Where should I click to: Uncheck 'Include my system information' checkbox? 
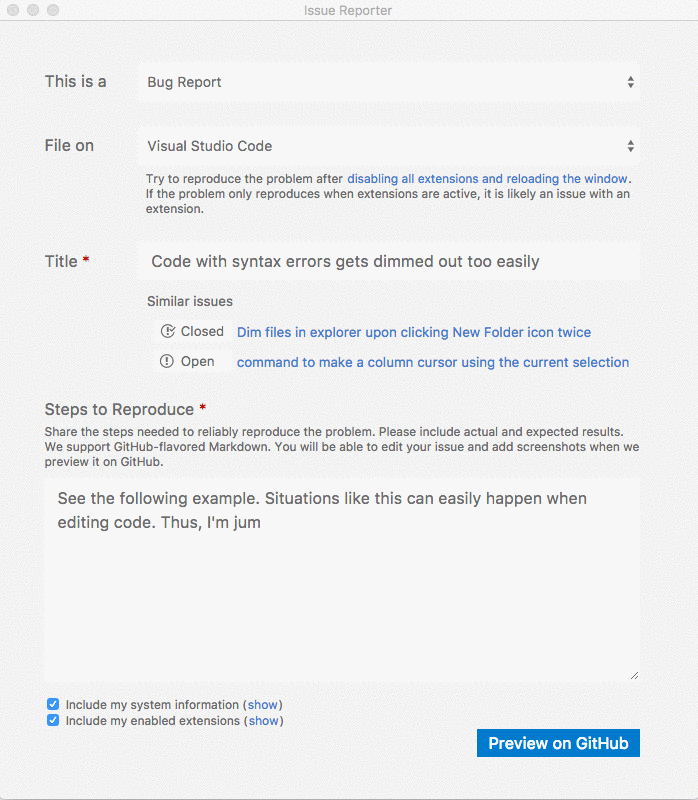pyautogui.click(x=53, y=704)
